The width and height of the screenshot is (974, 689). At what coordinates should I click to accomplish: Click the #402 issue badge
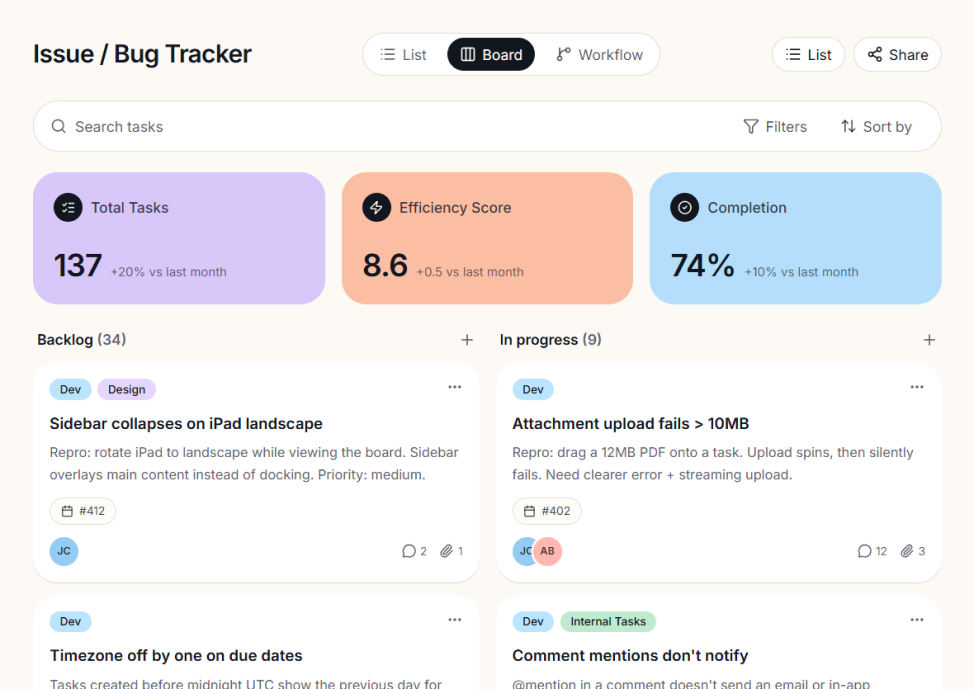point(547,511)
